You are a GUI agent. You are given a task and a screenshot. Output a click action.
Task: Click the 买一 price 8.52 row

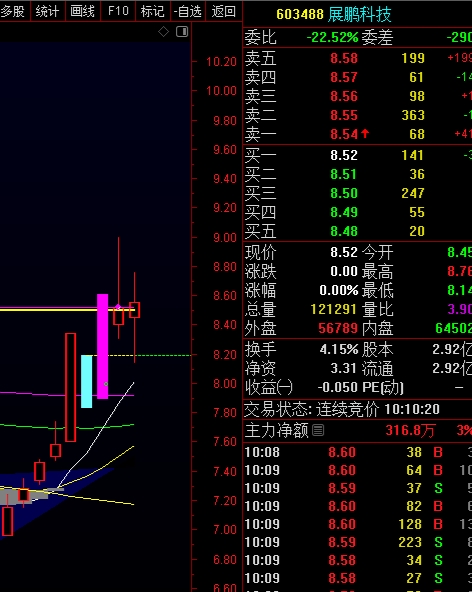tap(358, 155)
